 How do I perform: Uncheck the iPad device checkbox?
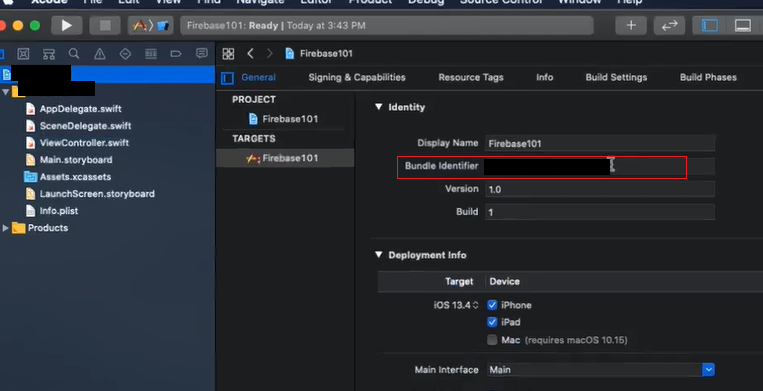[492, 322]
